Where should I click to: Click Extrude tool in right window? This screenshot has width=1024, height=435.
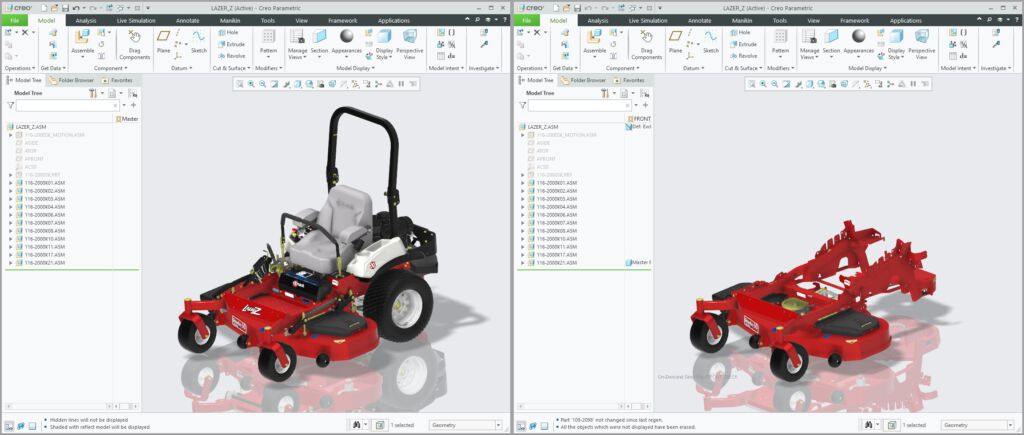(x=743, y=44)
